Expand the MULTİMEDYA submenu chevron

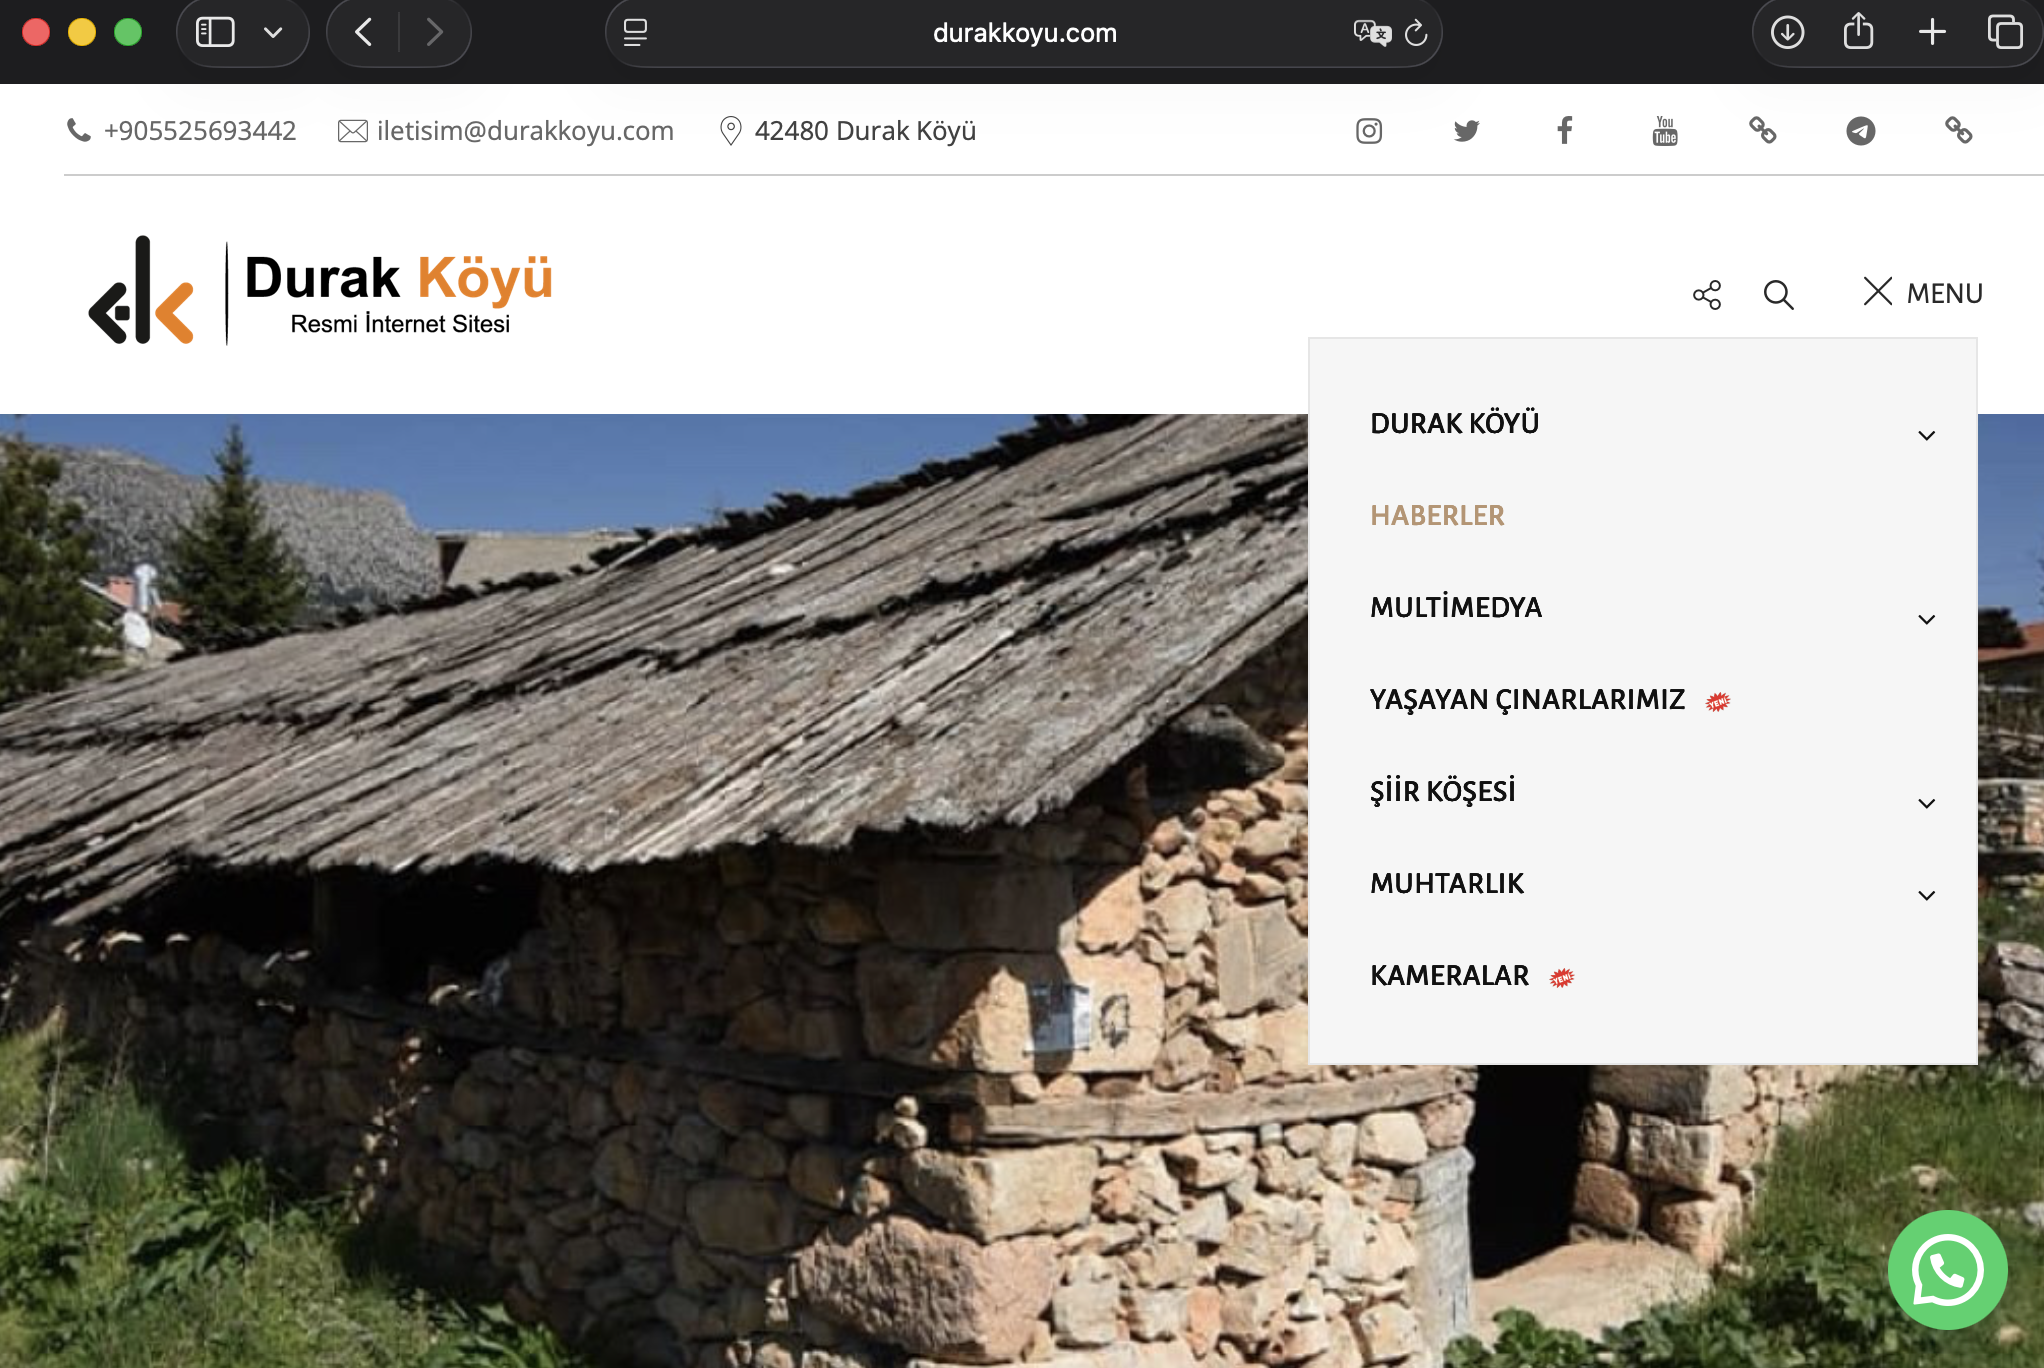(x=1926, y=619)
